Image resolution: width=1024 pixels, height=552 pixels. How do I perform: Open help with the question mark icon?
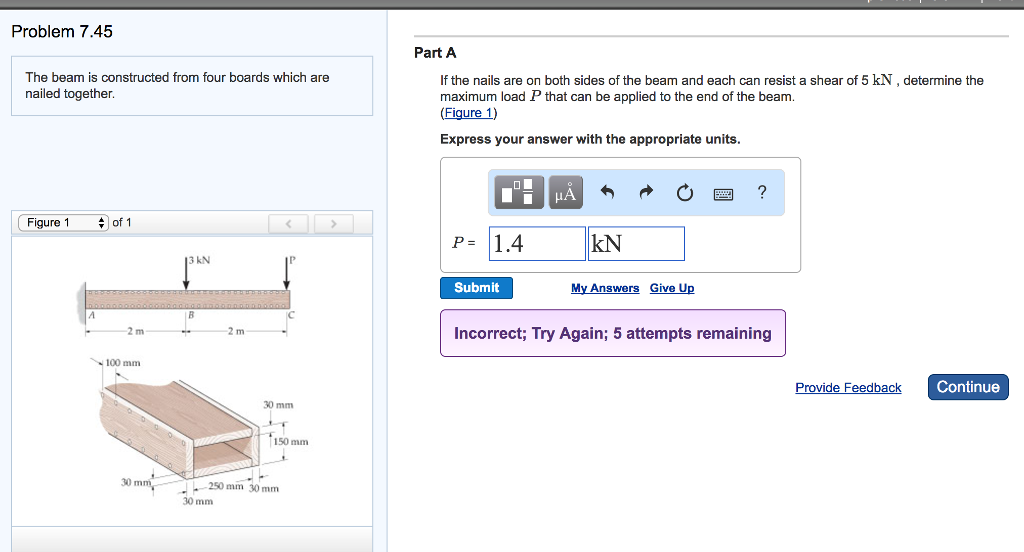click(762, 193)
